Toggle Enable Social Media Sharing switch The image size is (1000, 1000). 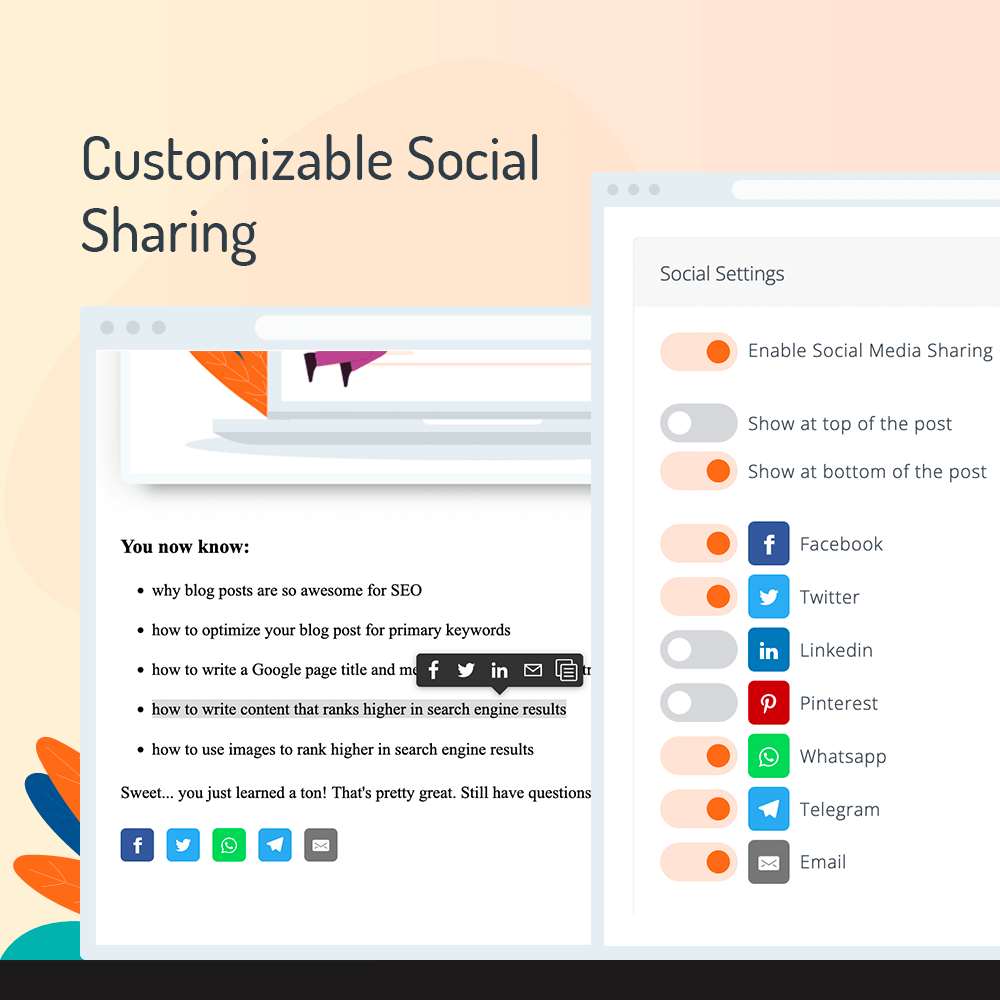pyautogui.click(x=698, y=351)
